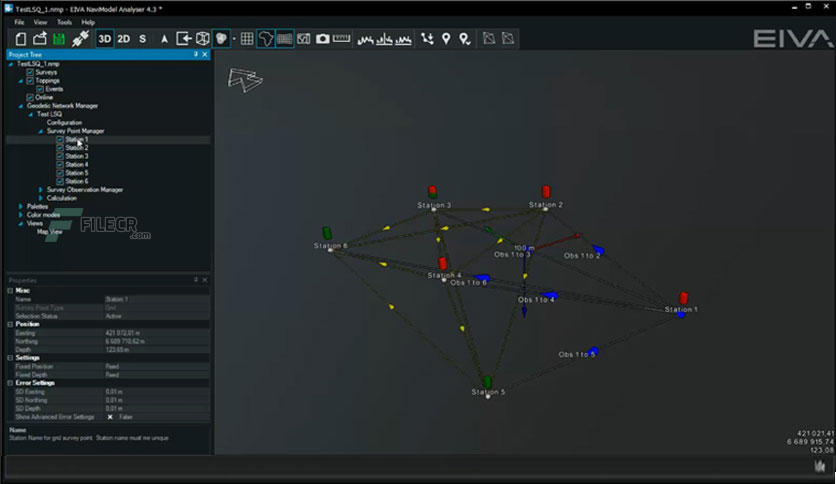Click the 3D cube box icon
Viewport: 836px width, 484px height.
pos(203,39)
